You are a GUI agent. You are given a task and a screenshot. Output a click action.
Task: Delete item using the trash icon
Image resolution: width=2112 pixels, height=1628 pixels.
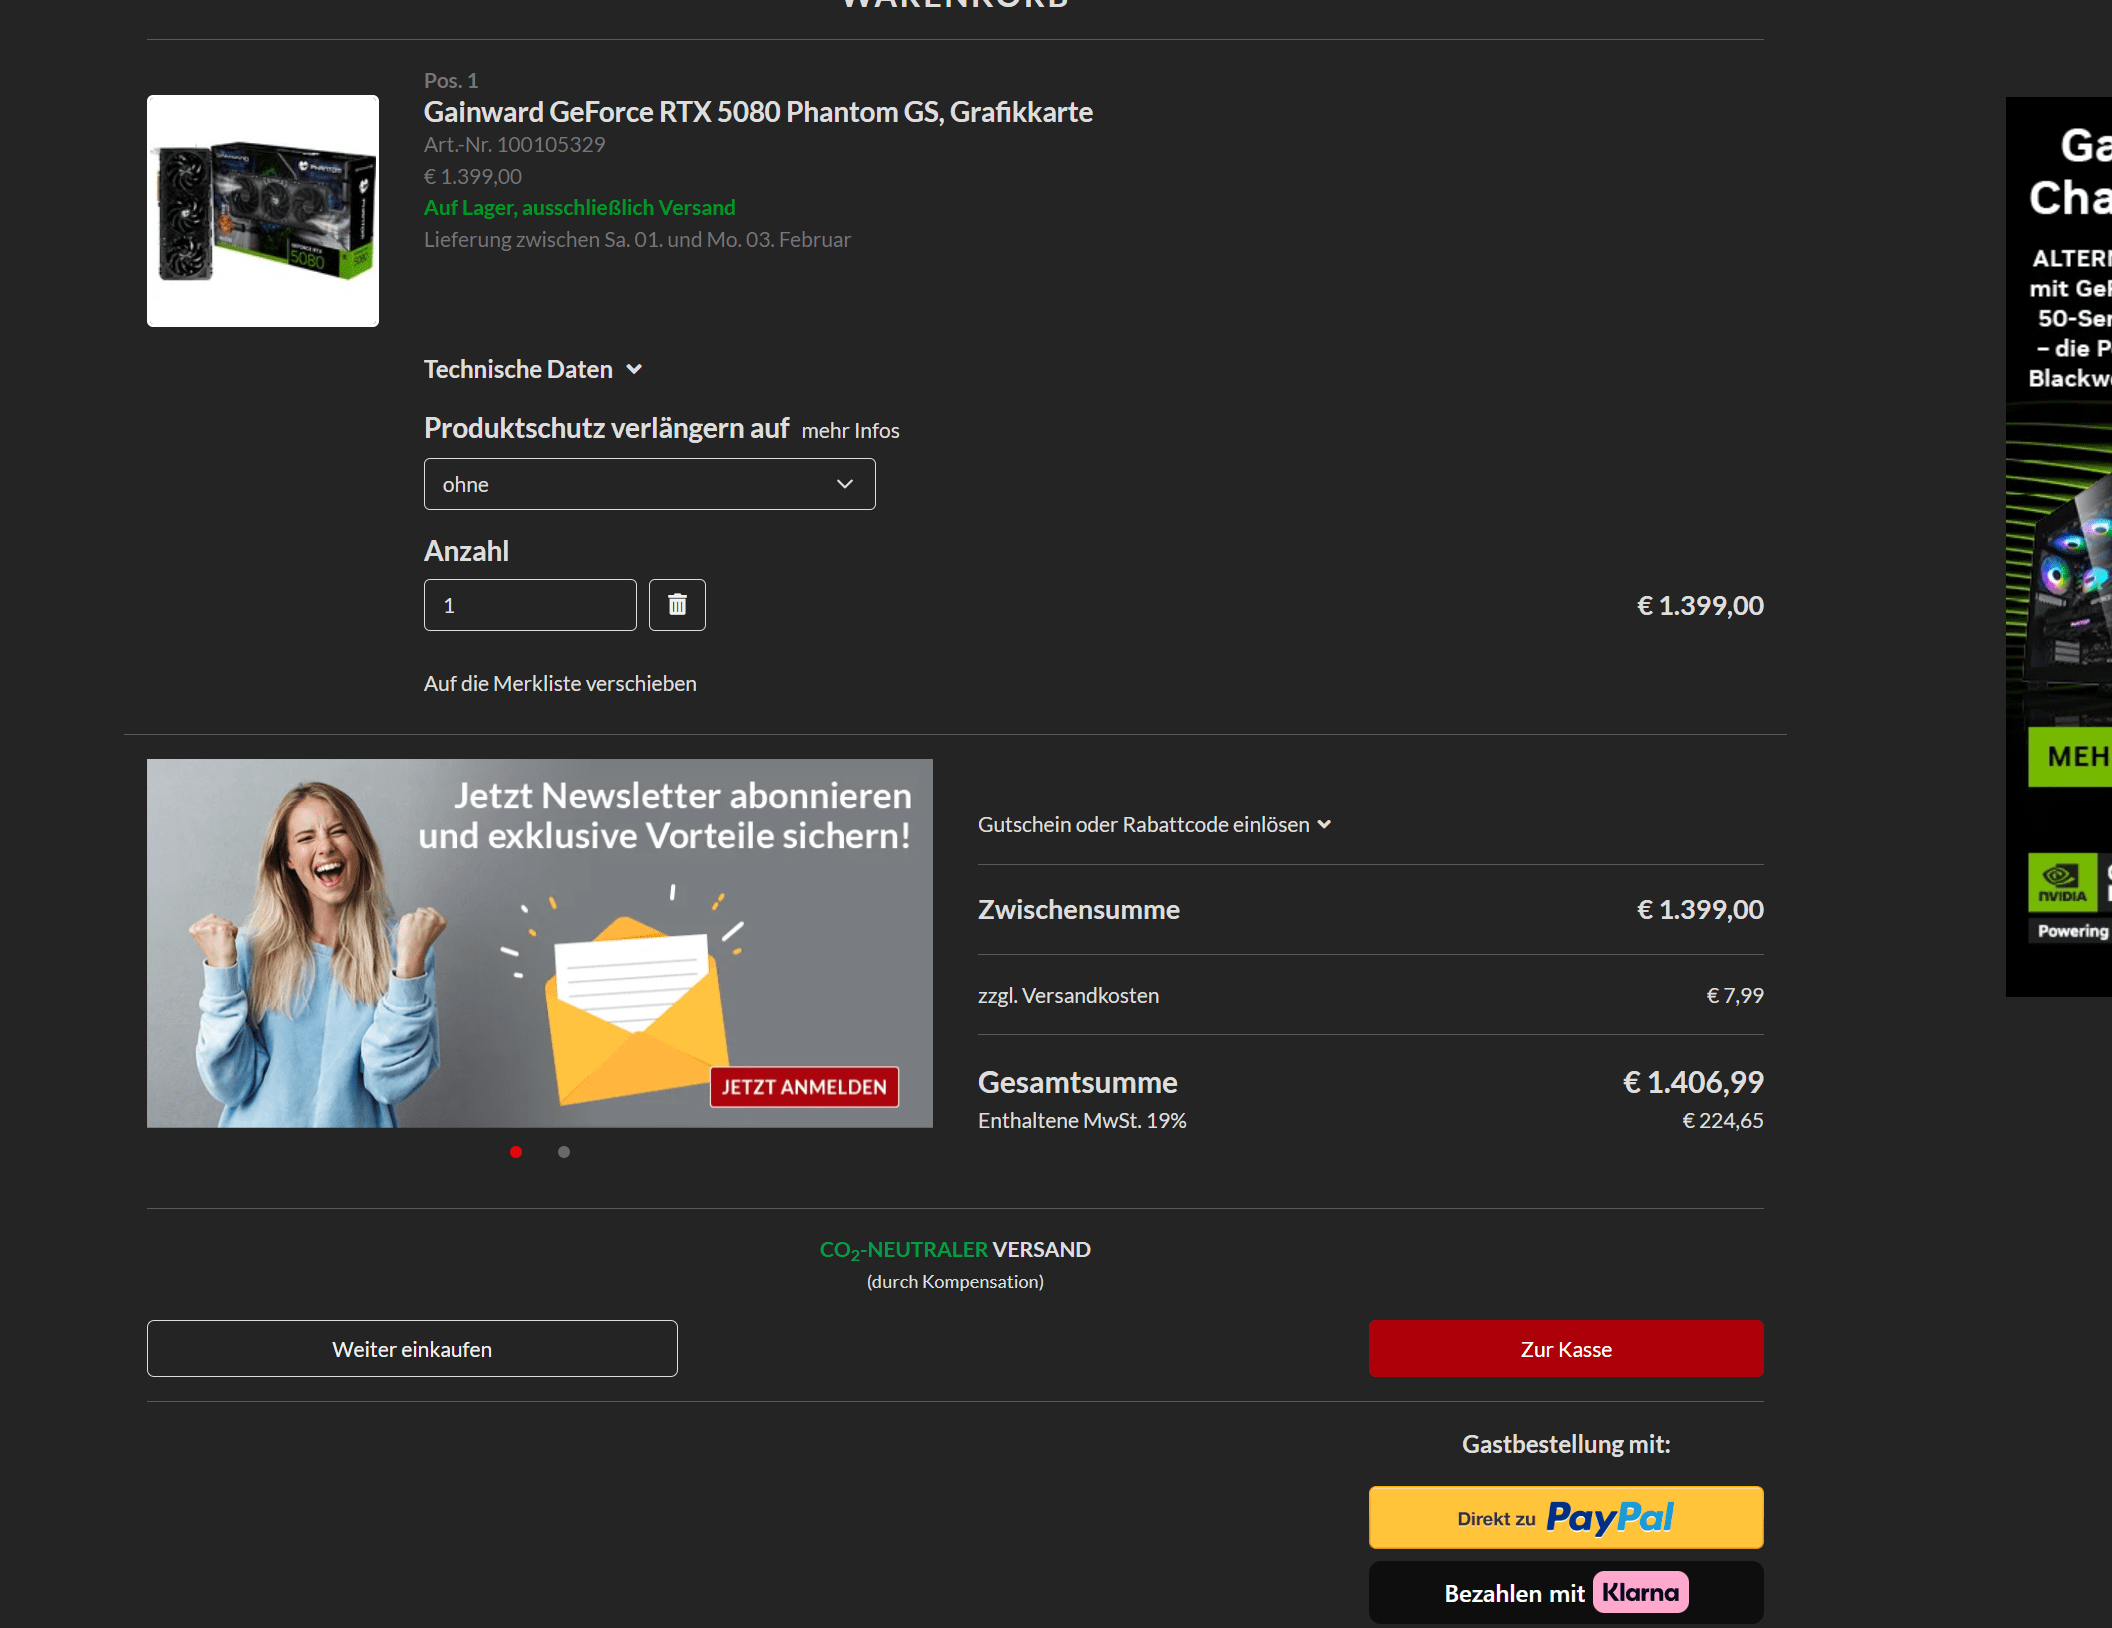click(x=677, y=605)
